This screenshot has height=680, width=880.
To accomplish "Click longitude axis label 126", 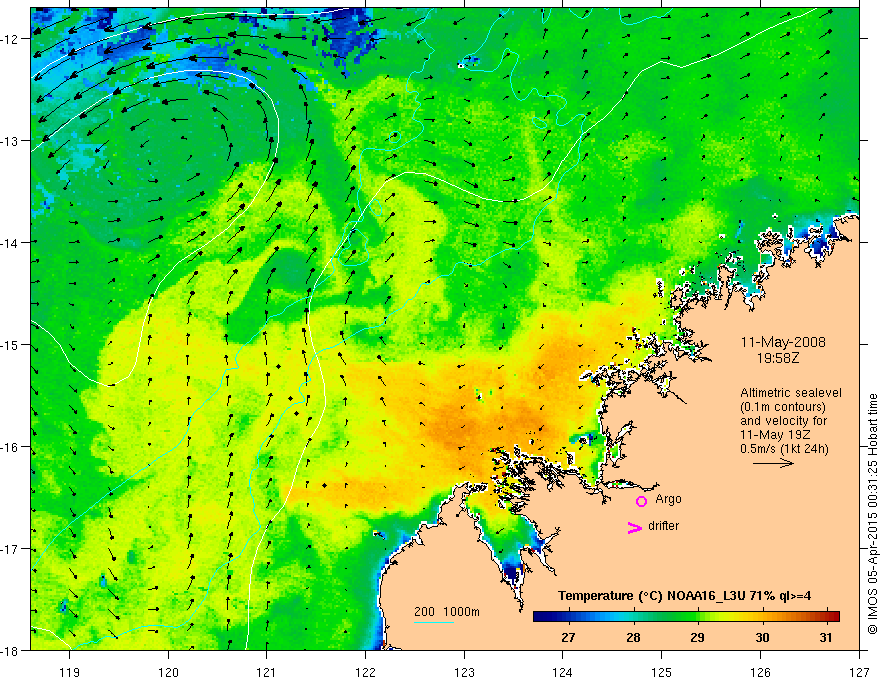I will pyautogui.click(x=760, y=672).
